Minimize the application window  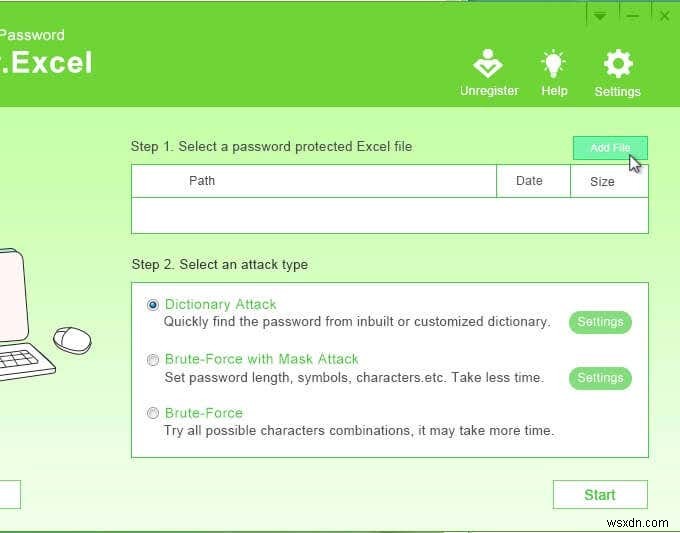pos(632,16)
